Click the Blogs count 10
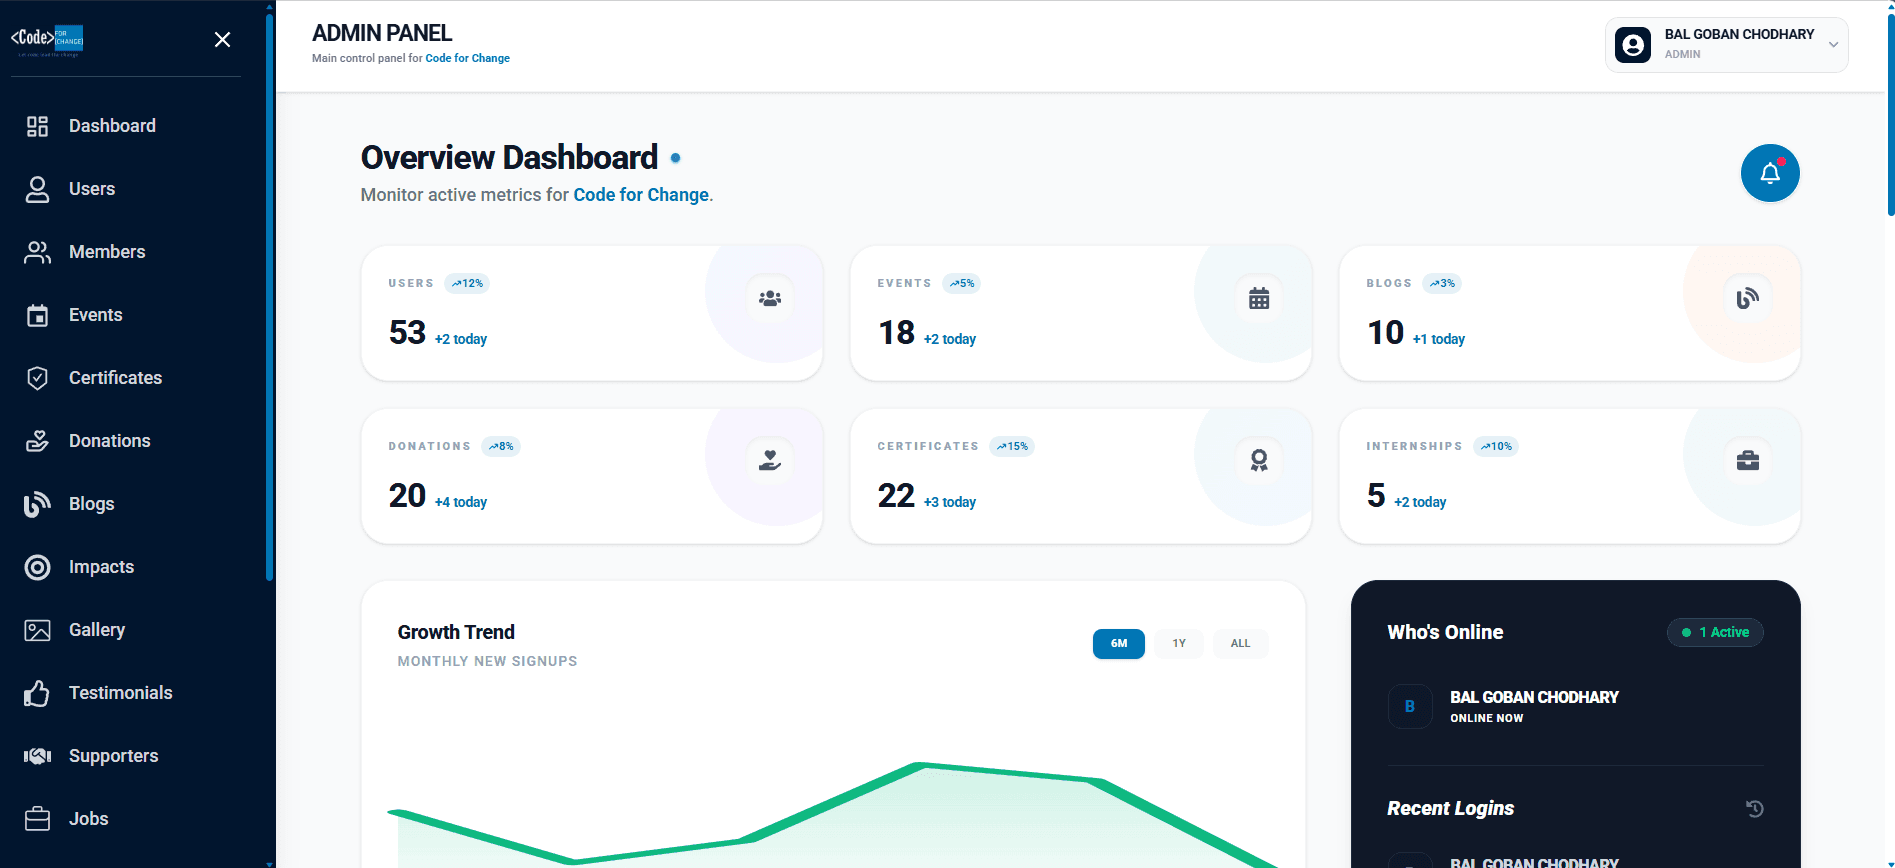Viewport: 1895px width, 868px height. coord(1385,332)
